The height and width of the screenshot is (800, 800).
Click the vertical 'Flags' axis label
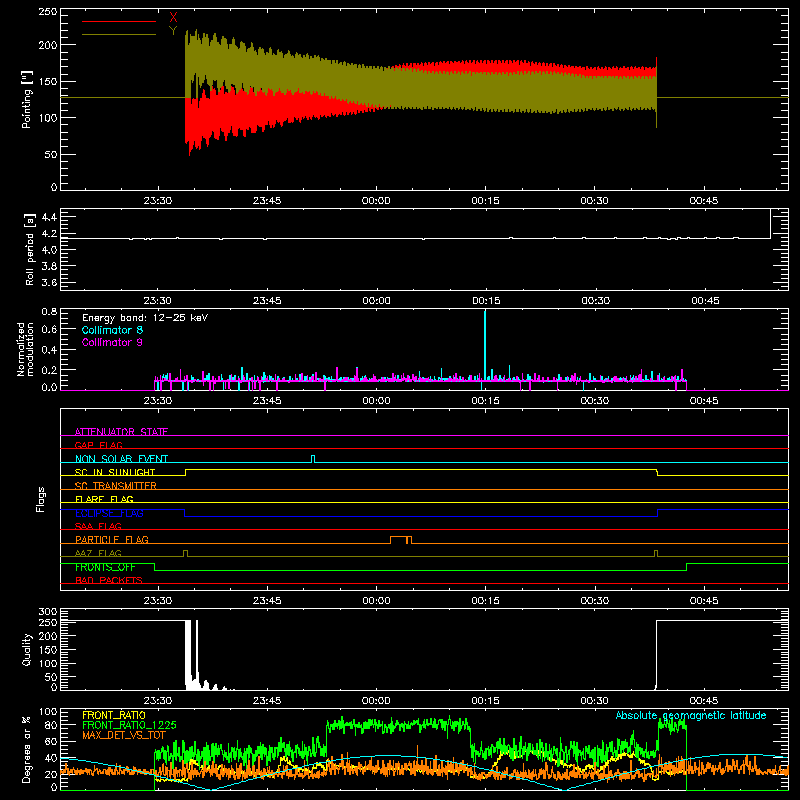coord(41,499)
